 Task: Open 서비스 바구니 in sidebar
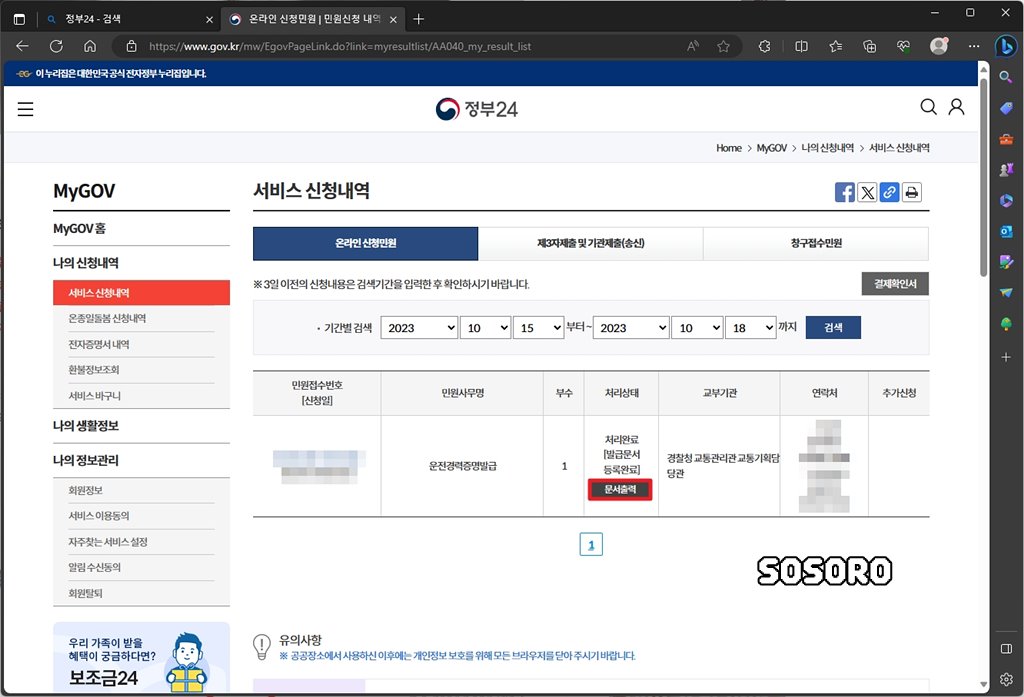pos(95,396)
